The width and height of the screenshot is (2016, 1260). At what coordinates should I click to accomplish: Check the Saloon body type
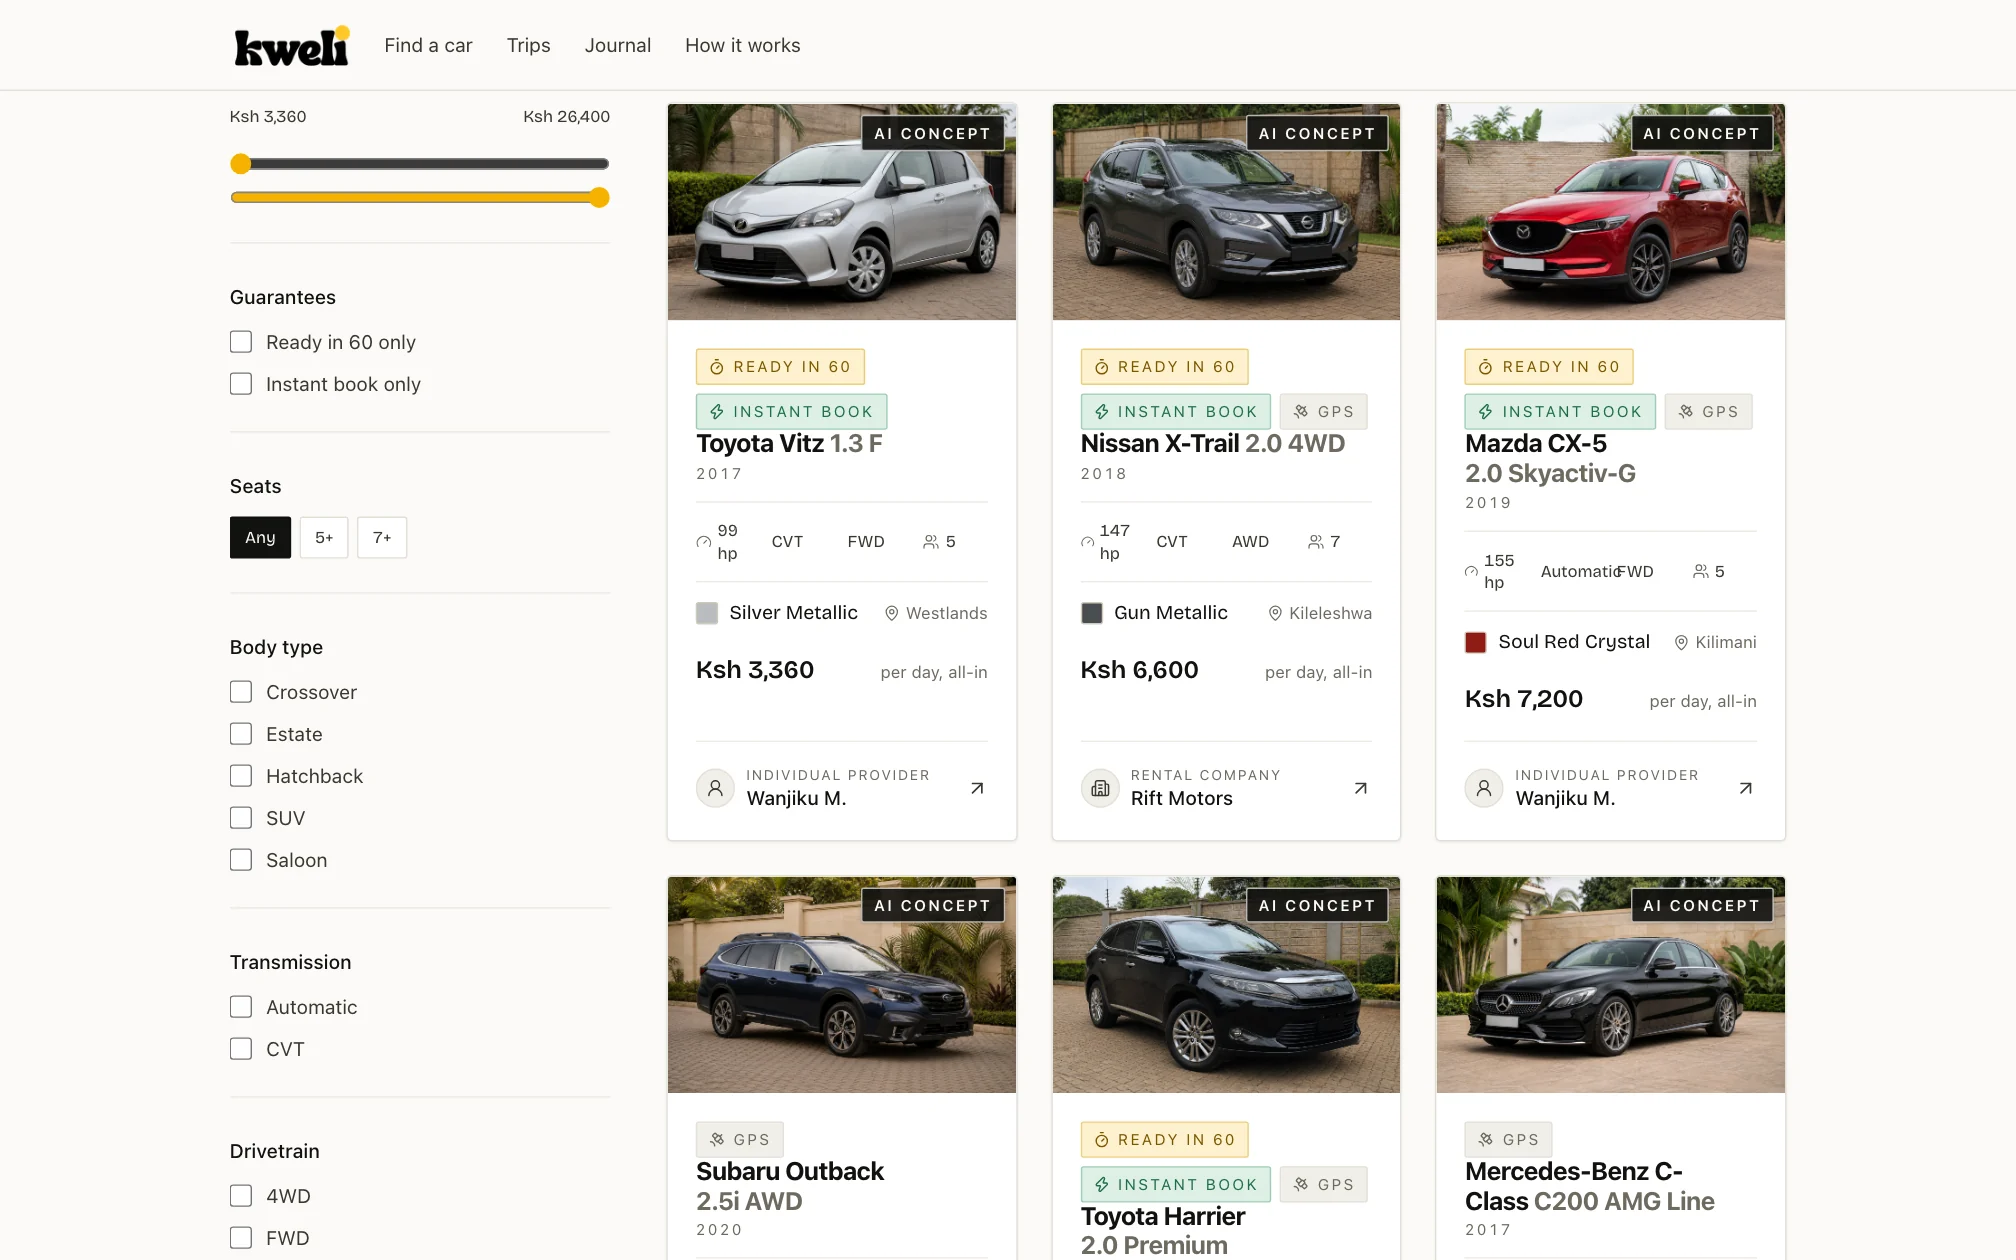tap(241, 860)
